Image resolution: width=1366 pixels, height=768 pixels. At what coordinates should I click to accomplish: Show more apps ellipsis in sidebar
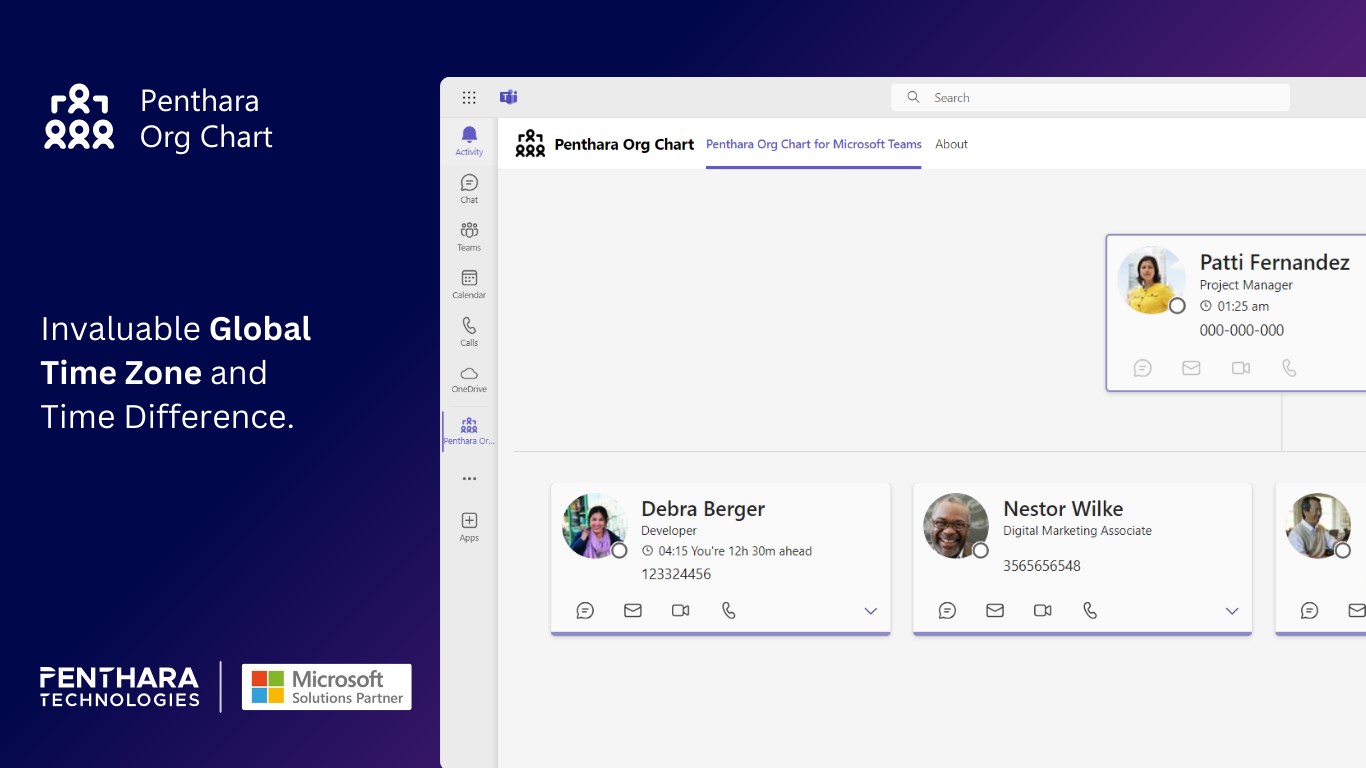[469, 479]
